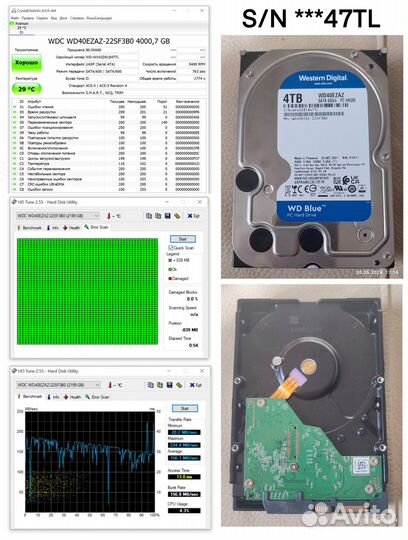The width and height of the screenshot is (408, 540).
Task: Click Access Time value in Benchmark window
Action: (x=184, y=477)
